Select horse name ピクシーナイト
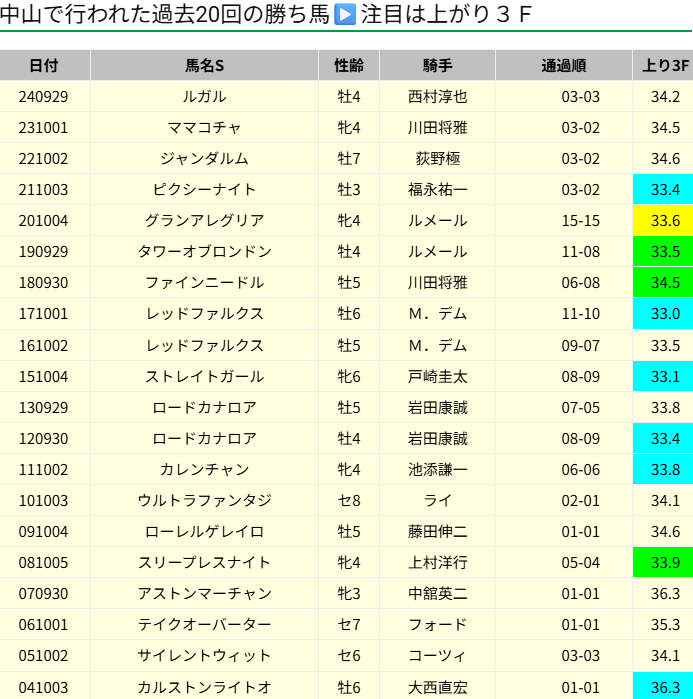Screen dimensions: 693x699 (204, 189)
